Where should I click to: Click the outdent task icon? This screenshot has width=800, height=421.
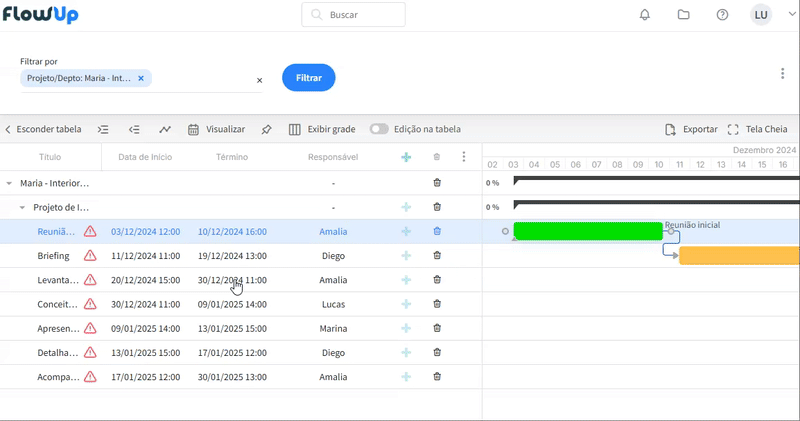point(134,129)
